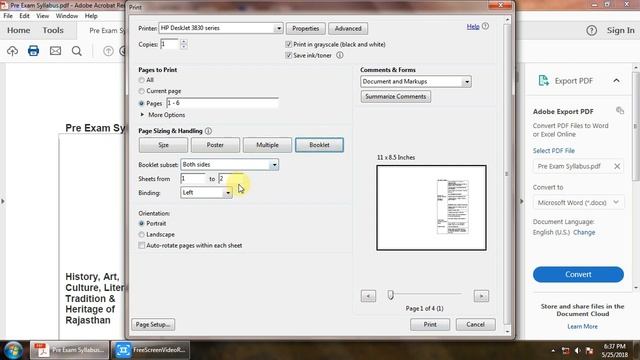This screenshot has height=360, width=640.
Task: Select the Poster sizing option
Action: coord(215,145)
